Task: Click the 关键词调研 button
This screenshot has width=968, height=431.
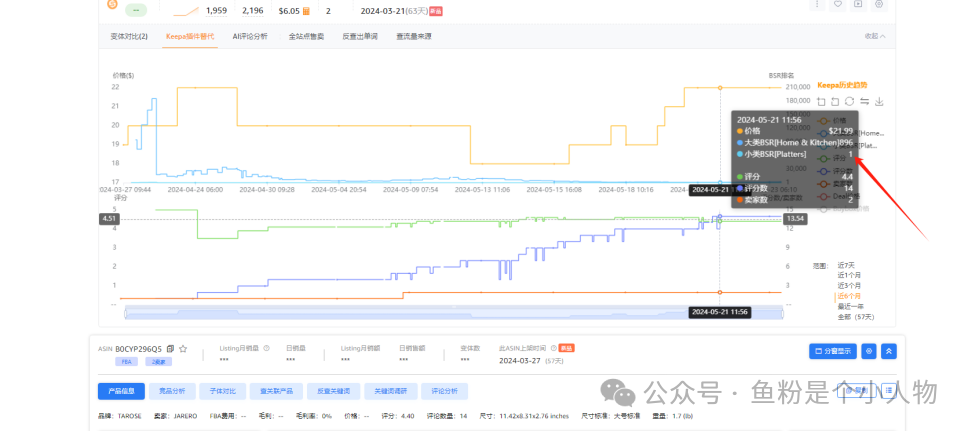Action: coord(390,391)
